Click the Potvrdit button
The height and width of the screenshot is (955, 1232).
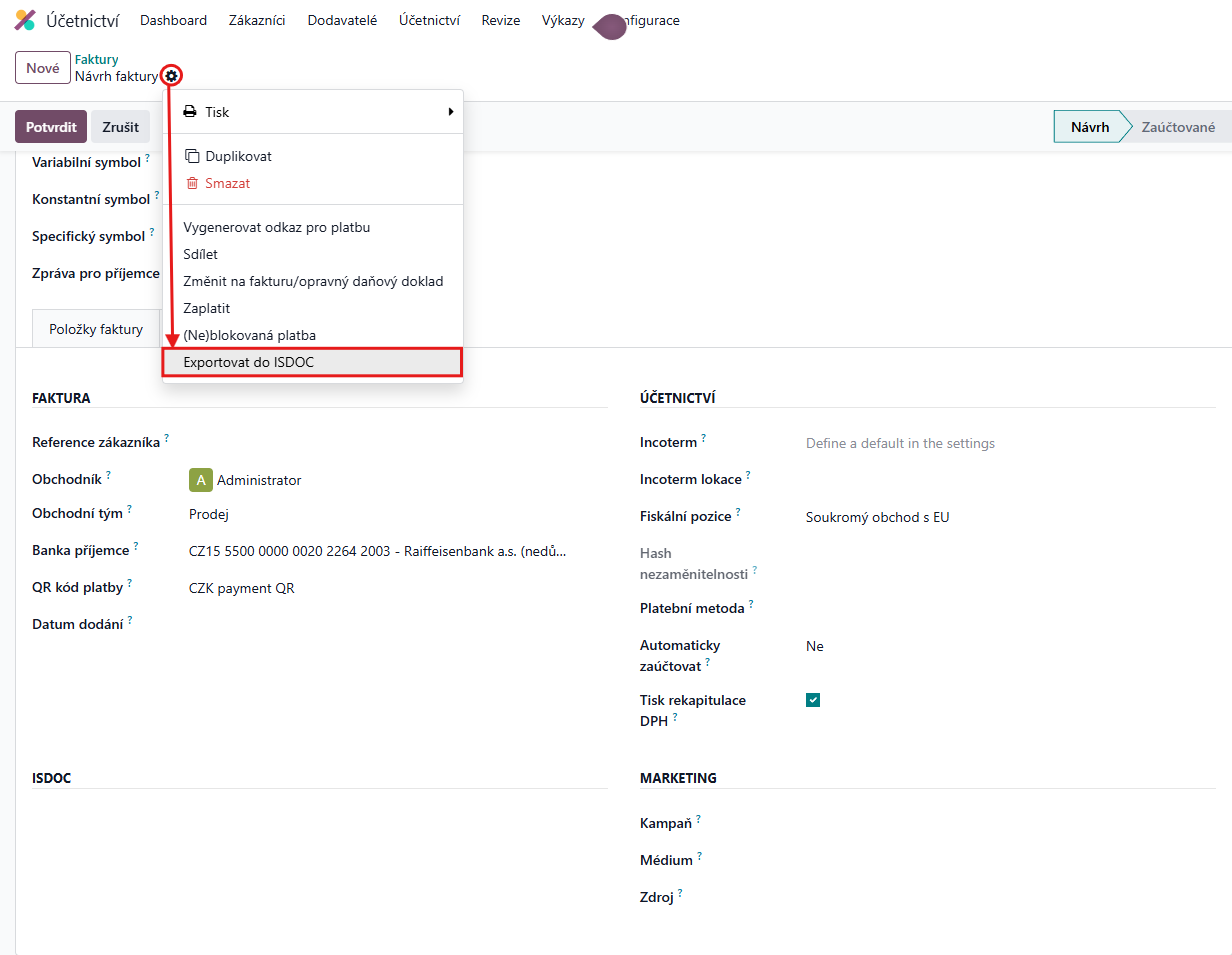(x=51, y=127)
